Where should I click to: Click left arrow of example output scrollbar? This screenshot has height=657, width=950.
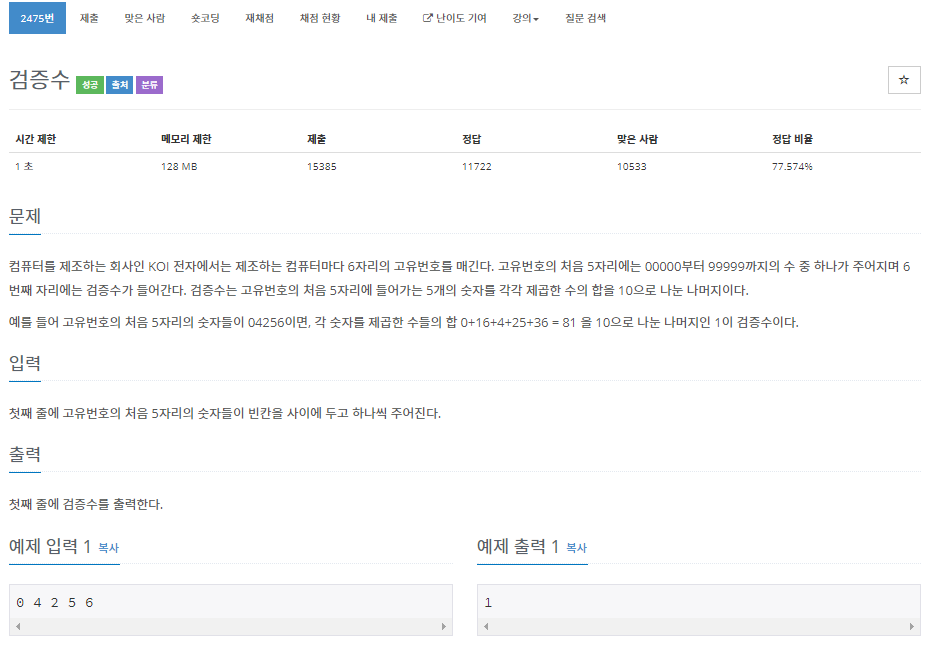pos(486,627)
